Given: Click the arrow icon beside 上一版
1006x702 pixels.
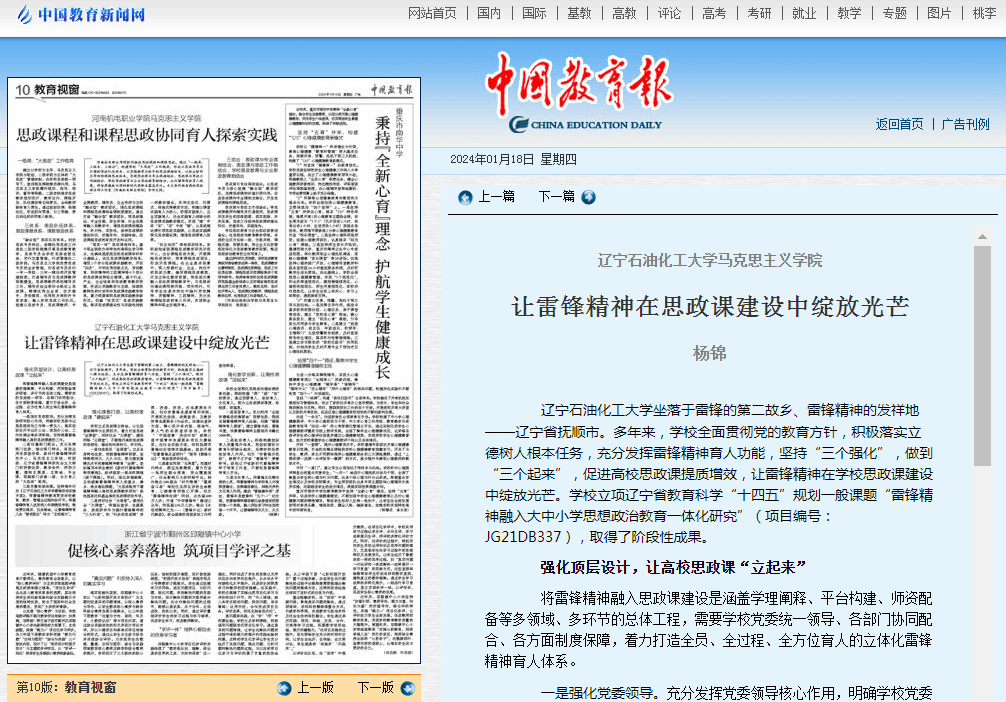Looking at the screenshot, I should click(x=284, y=688).
